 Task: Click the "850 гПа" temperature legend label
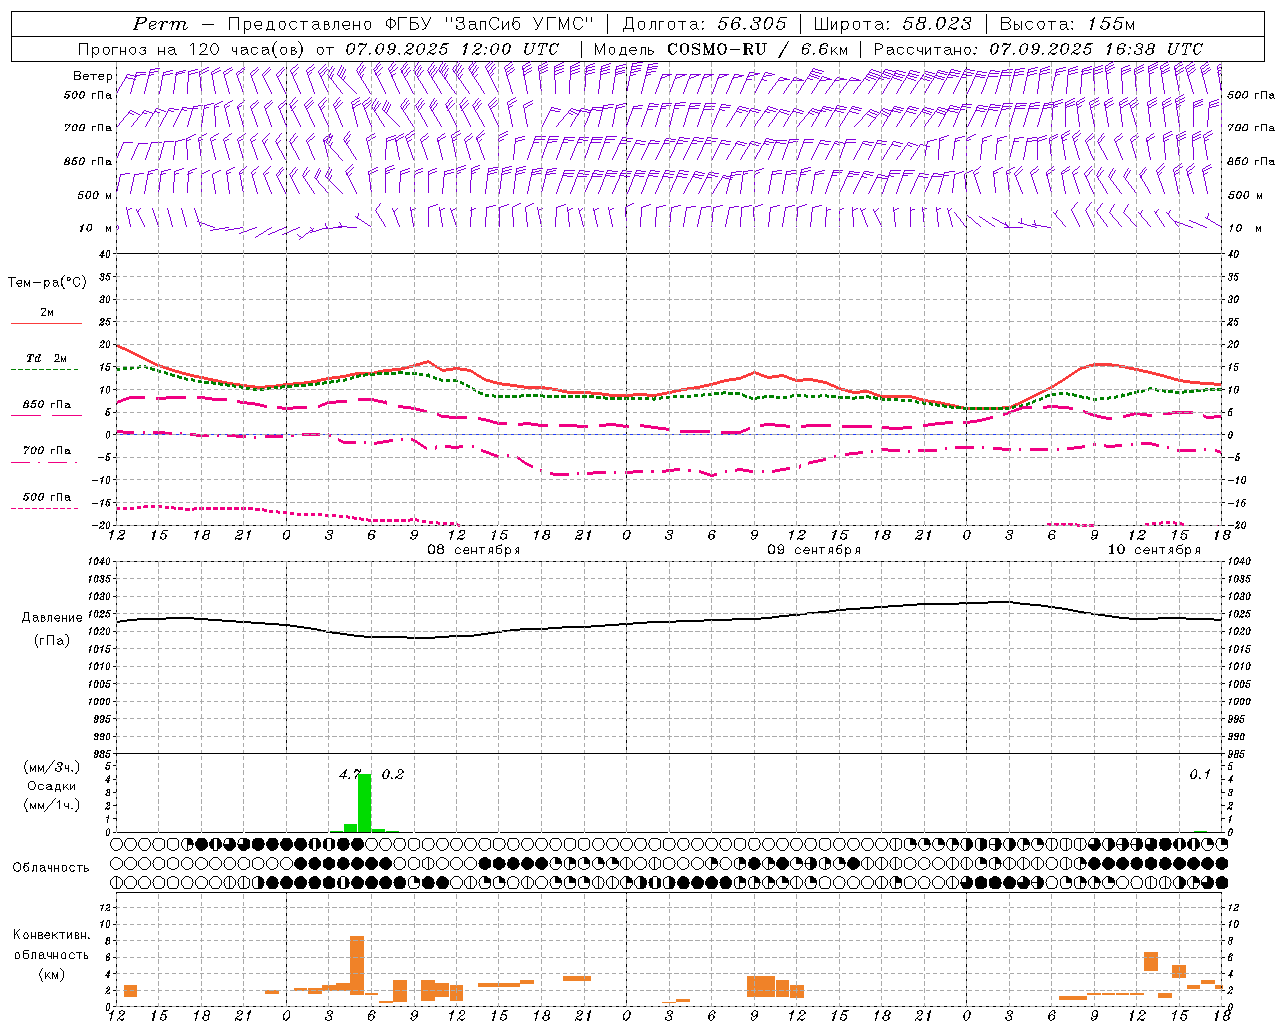[x=47, y=405]
